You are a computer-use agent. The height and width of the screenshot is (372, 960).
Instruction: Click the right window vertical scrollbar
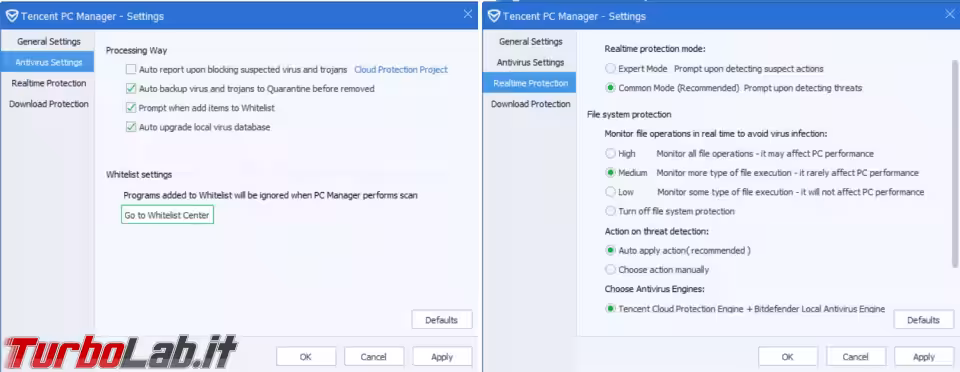coord(954,163)
